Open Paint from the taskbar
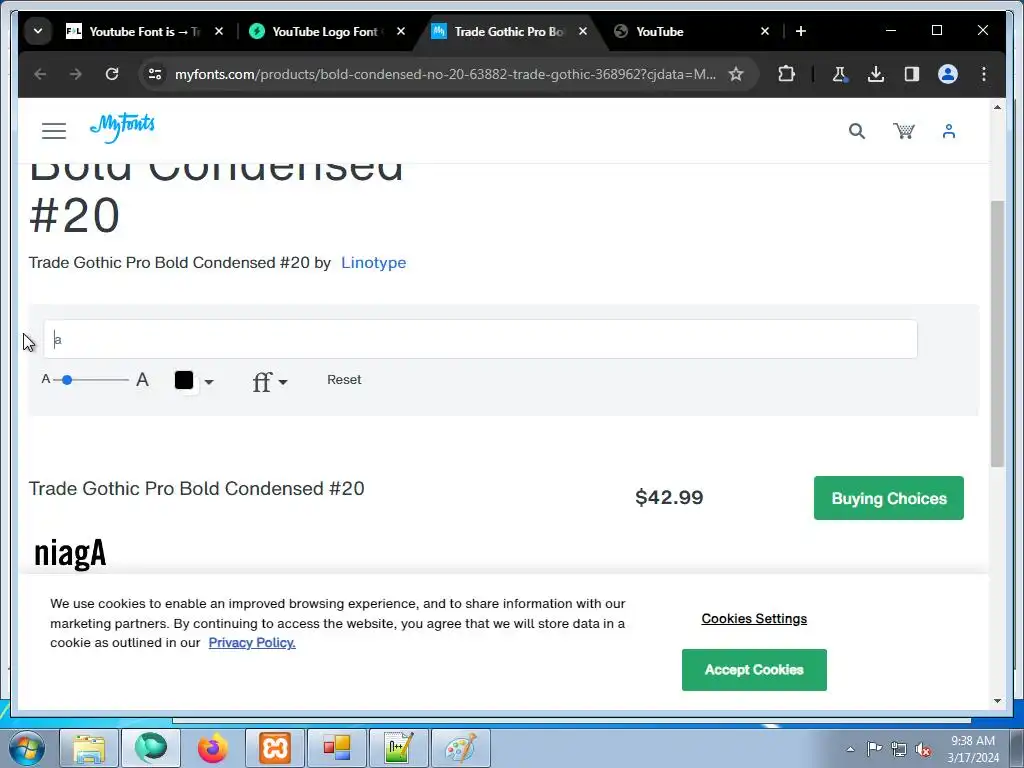This screenshot has height=768, width=1024. click(461, 748)
